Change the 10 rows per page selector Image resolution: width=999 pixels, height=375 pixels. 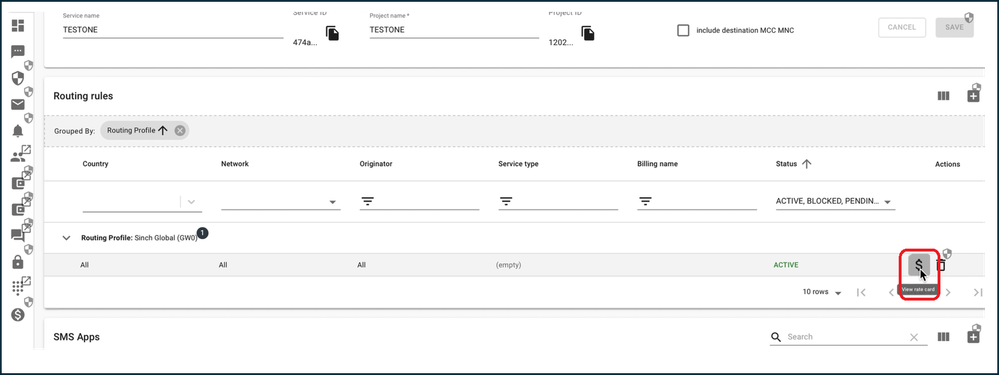point(822,292)
